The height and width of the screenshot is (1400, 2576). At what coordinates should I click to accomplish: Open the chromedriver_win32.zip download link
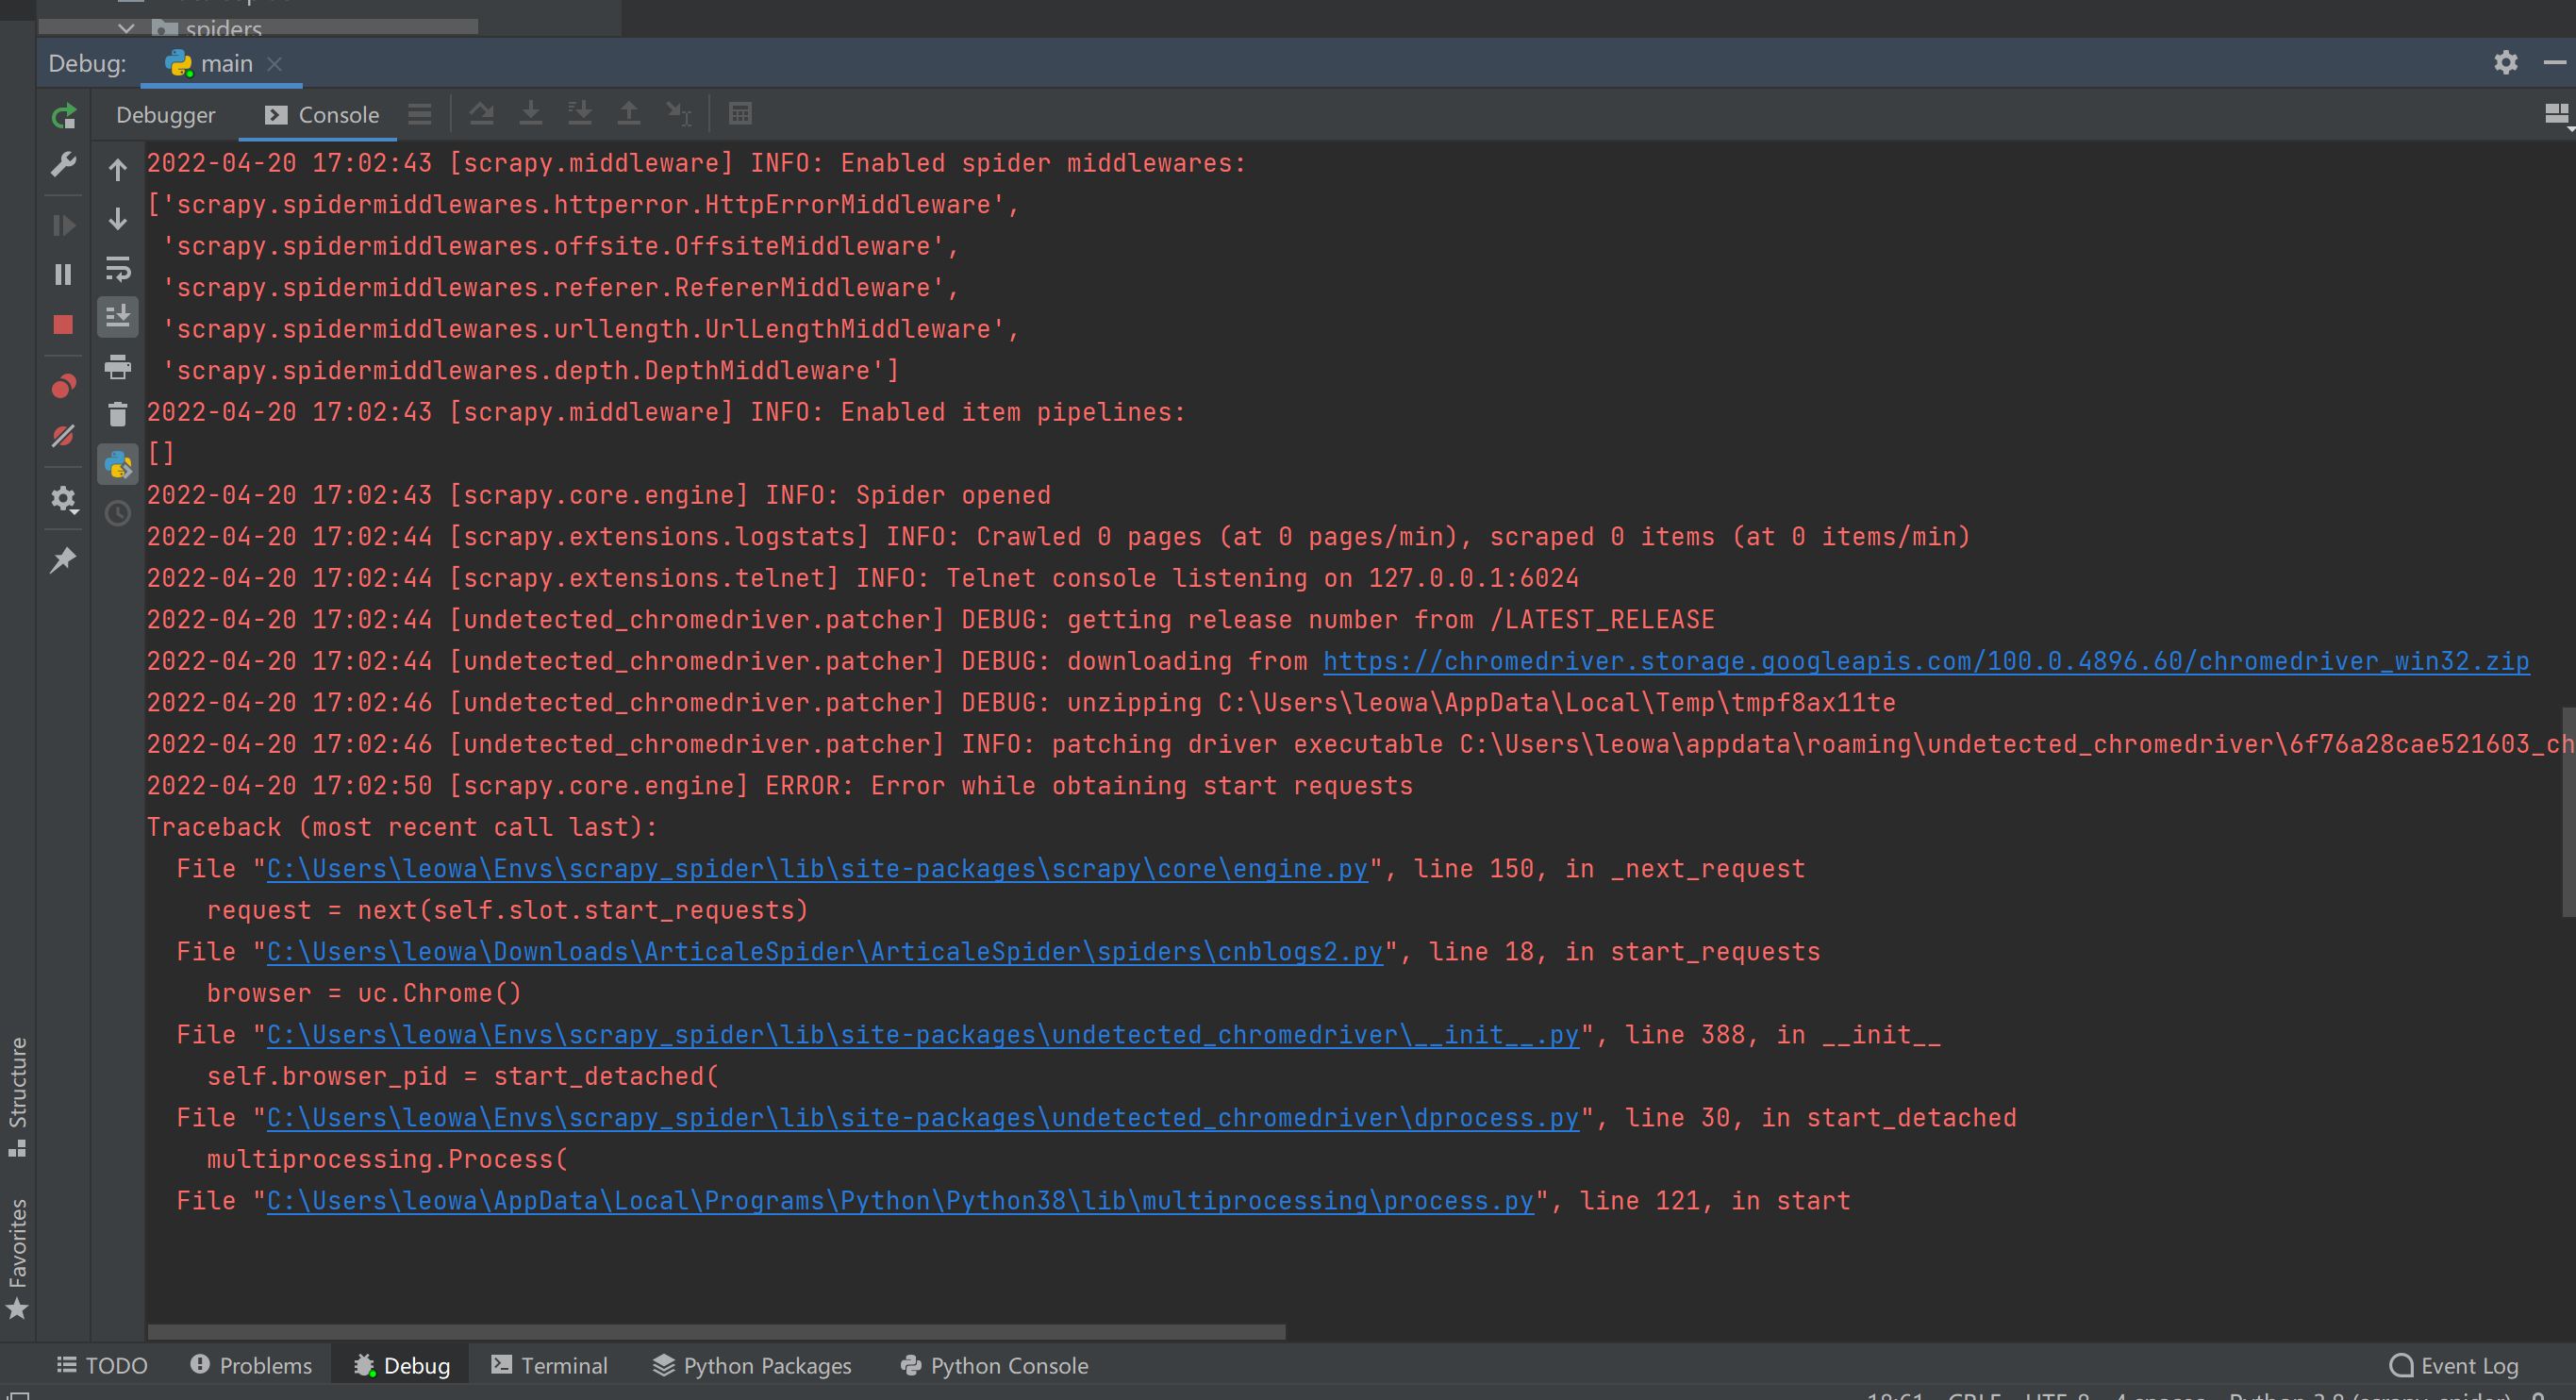[1925, 661]
